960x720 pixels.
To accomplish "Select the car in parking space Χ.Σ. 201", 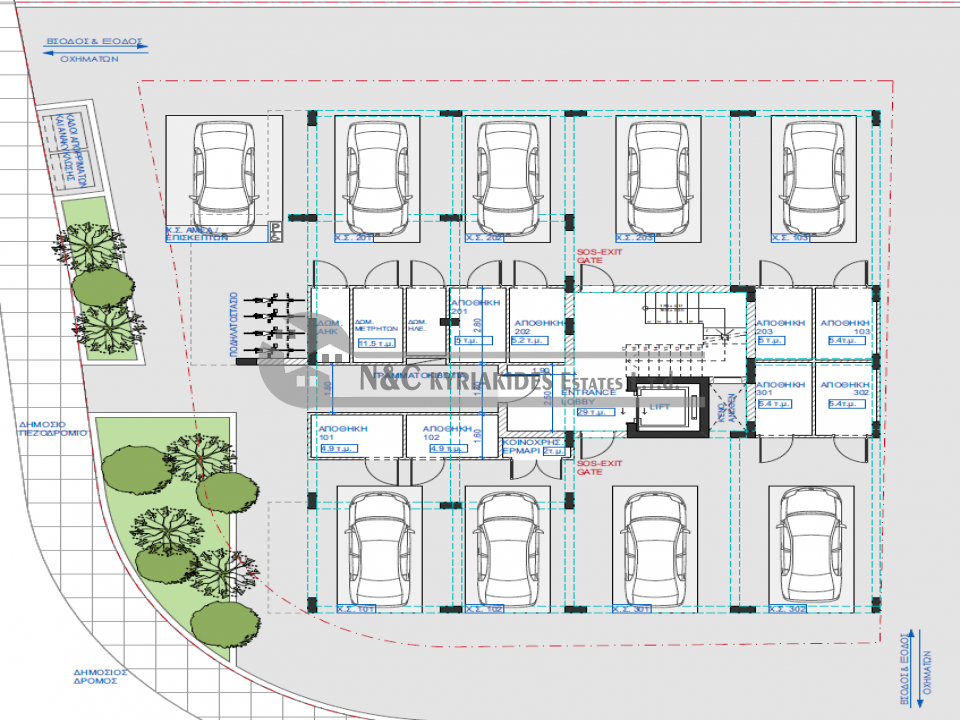I will point(377,178).
